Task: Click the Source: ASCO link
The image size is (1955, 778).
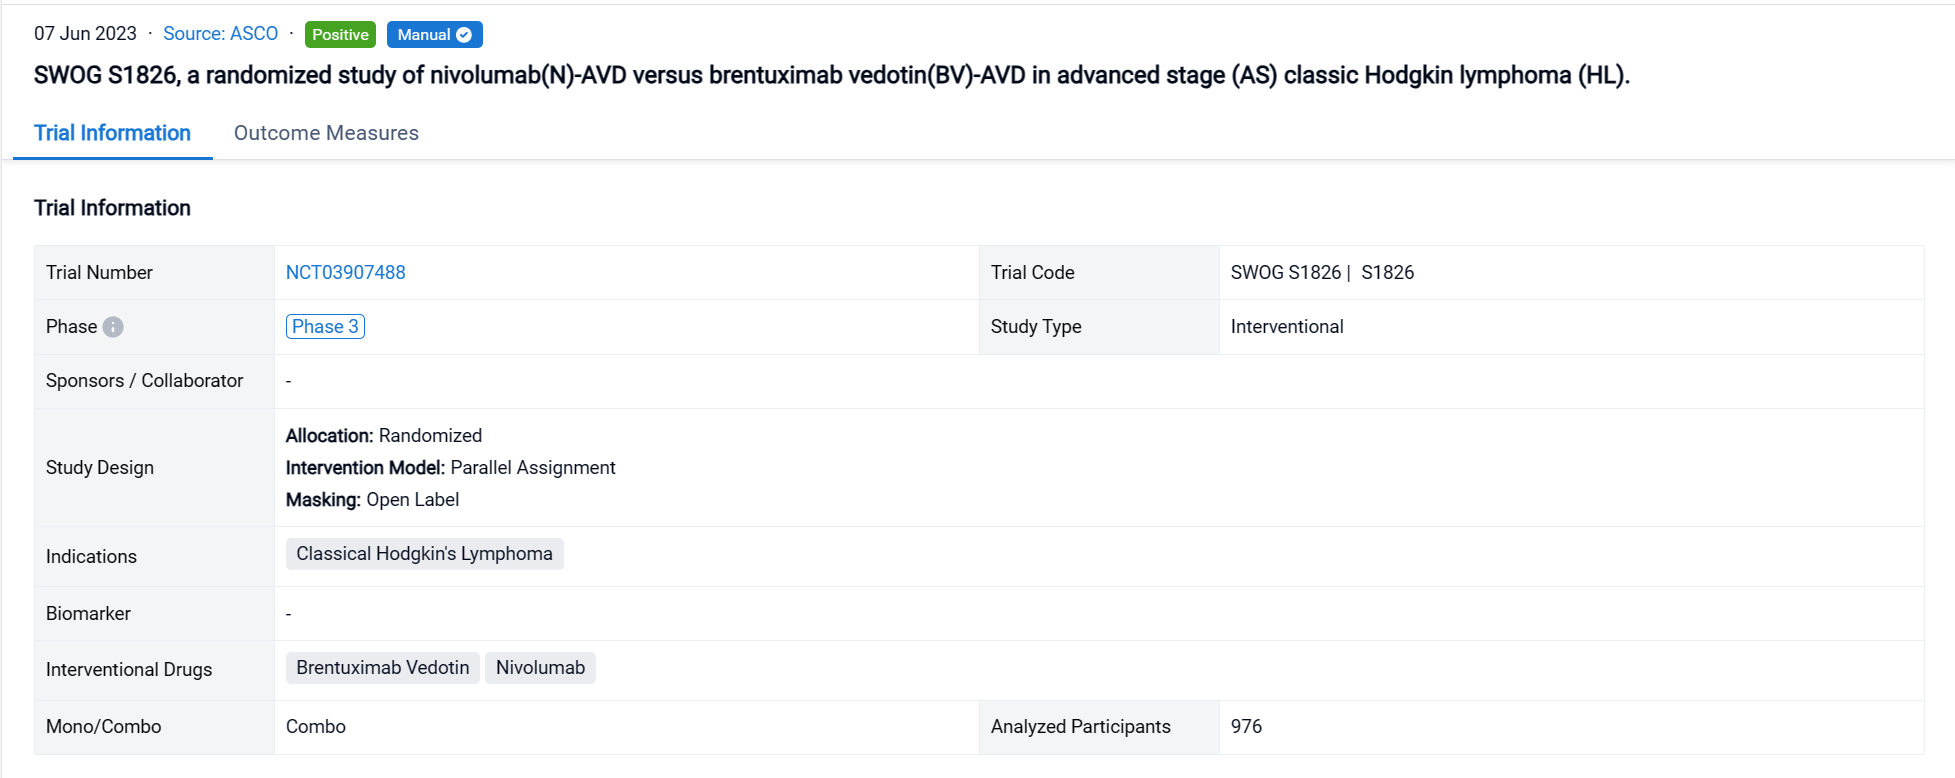Action: 220,34
